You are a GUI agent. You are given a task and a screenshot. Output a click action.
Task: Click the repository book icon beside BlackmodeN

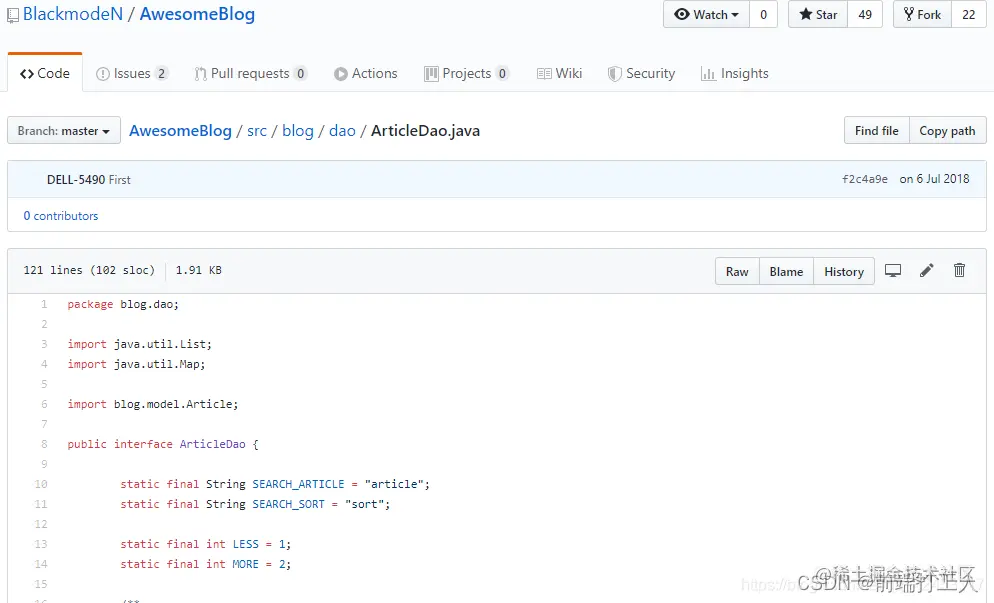[x=13, y=15]
